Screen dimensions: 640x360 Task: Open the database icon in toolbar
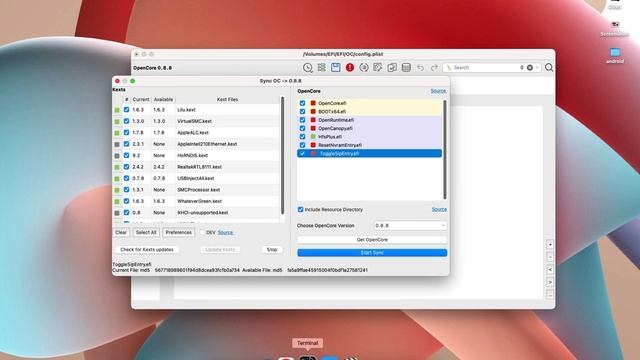click(406, 67)
